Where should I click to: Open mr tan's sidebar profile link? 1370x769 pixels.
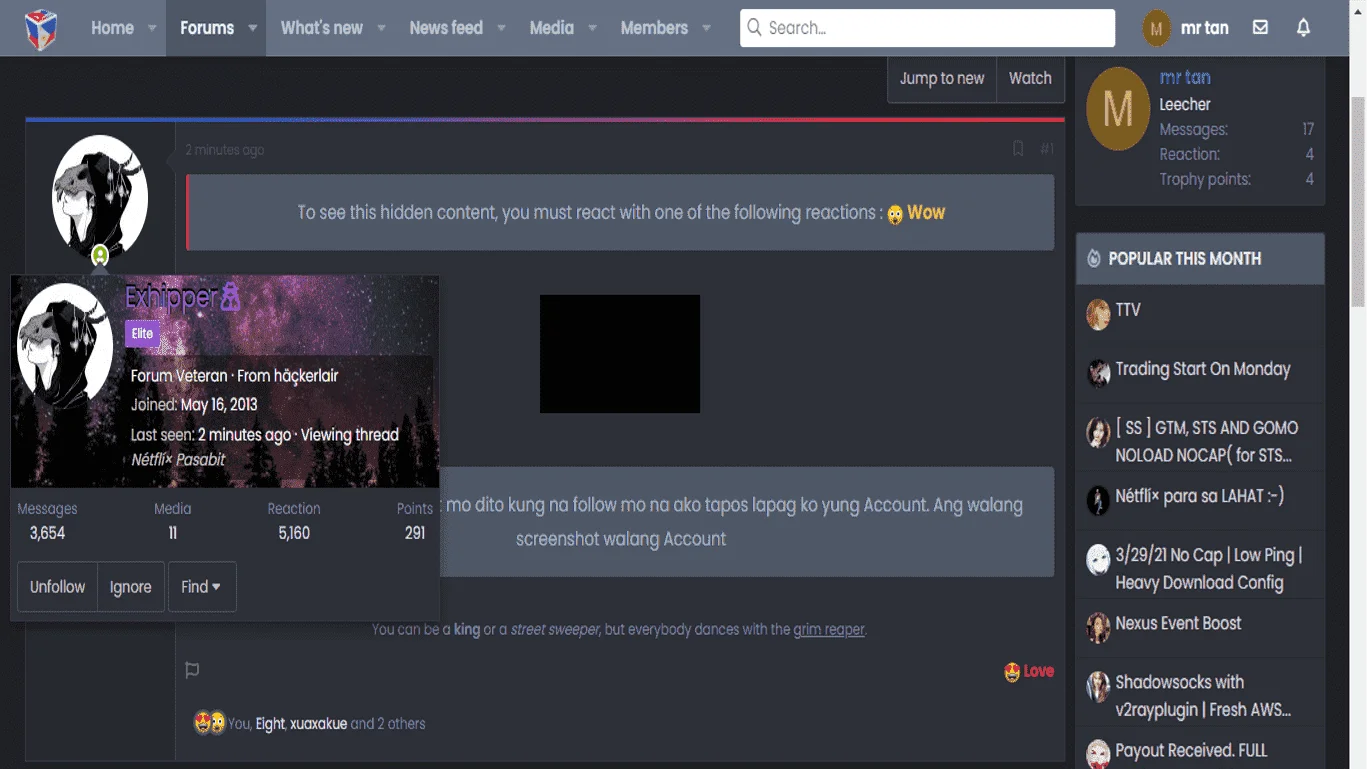[x=1185, y=78]
